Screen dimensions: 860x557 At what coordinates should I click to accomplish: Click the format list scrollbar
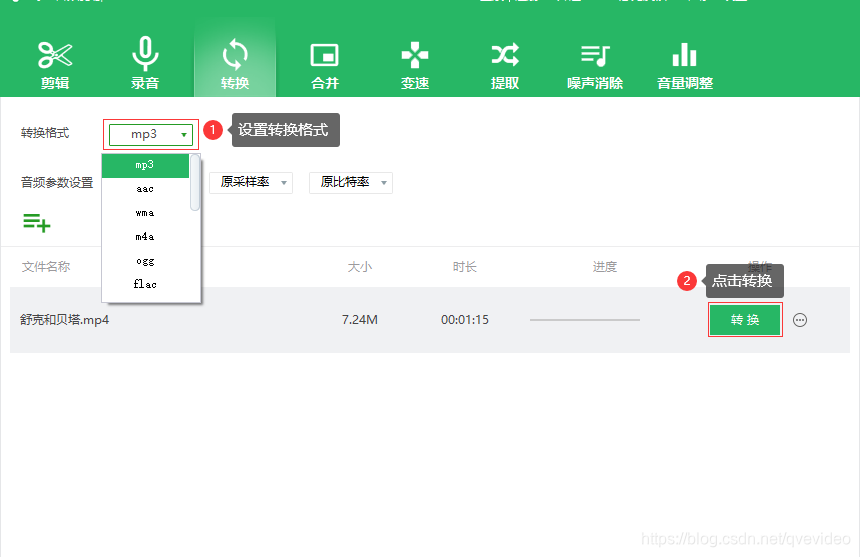[x=195, y=183]
